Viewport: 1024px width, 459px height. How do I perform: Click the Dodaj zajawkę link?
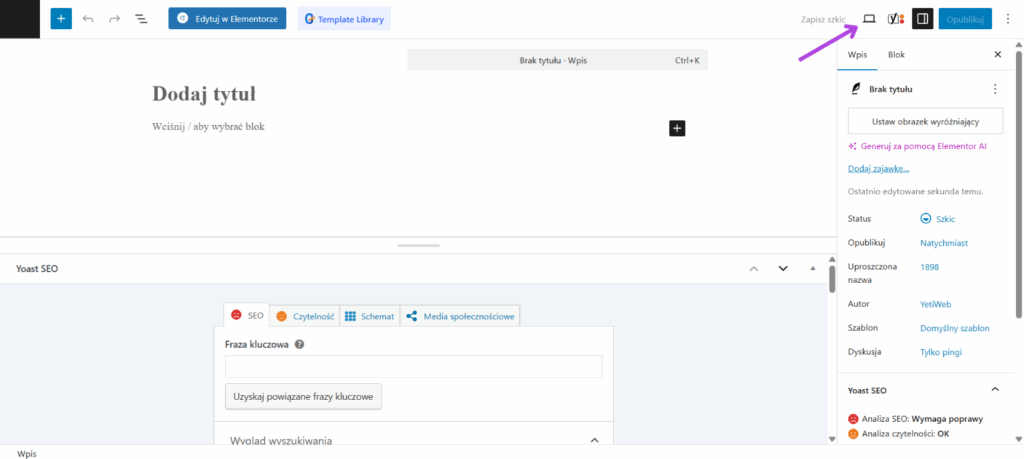coord(878,168)
